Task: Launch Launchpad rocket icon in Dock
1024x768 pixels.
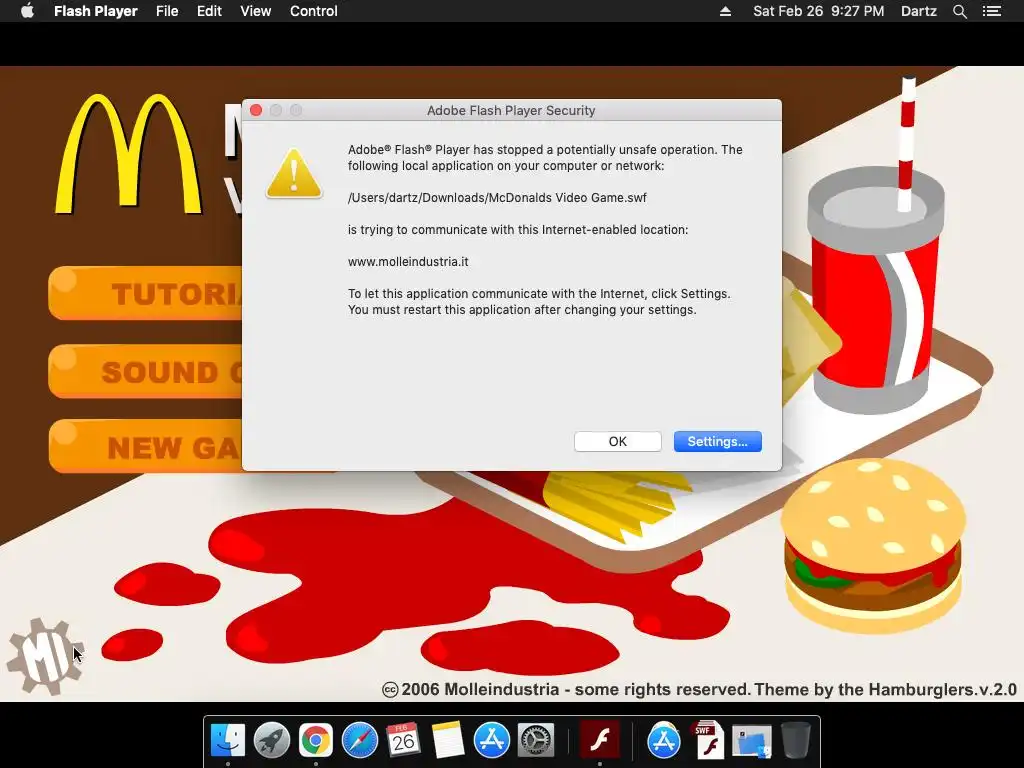Action: point(272,741)
